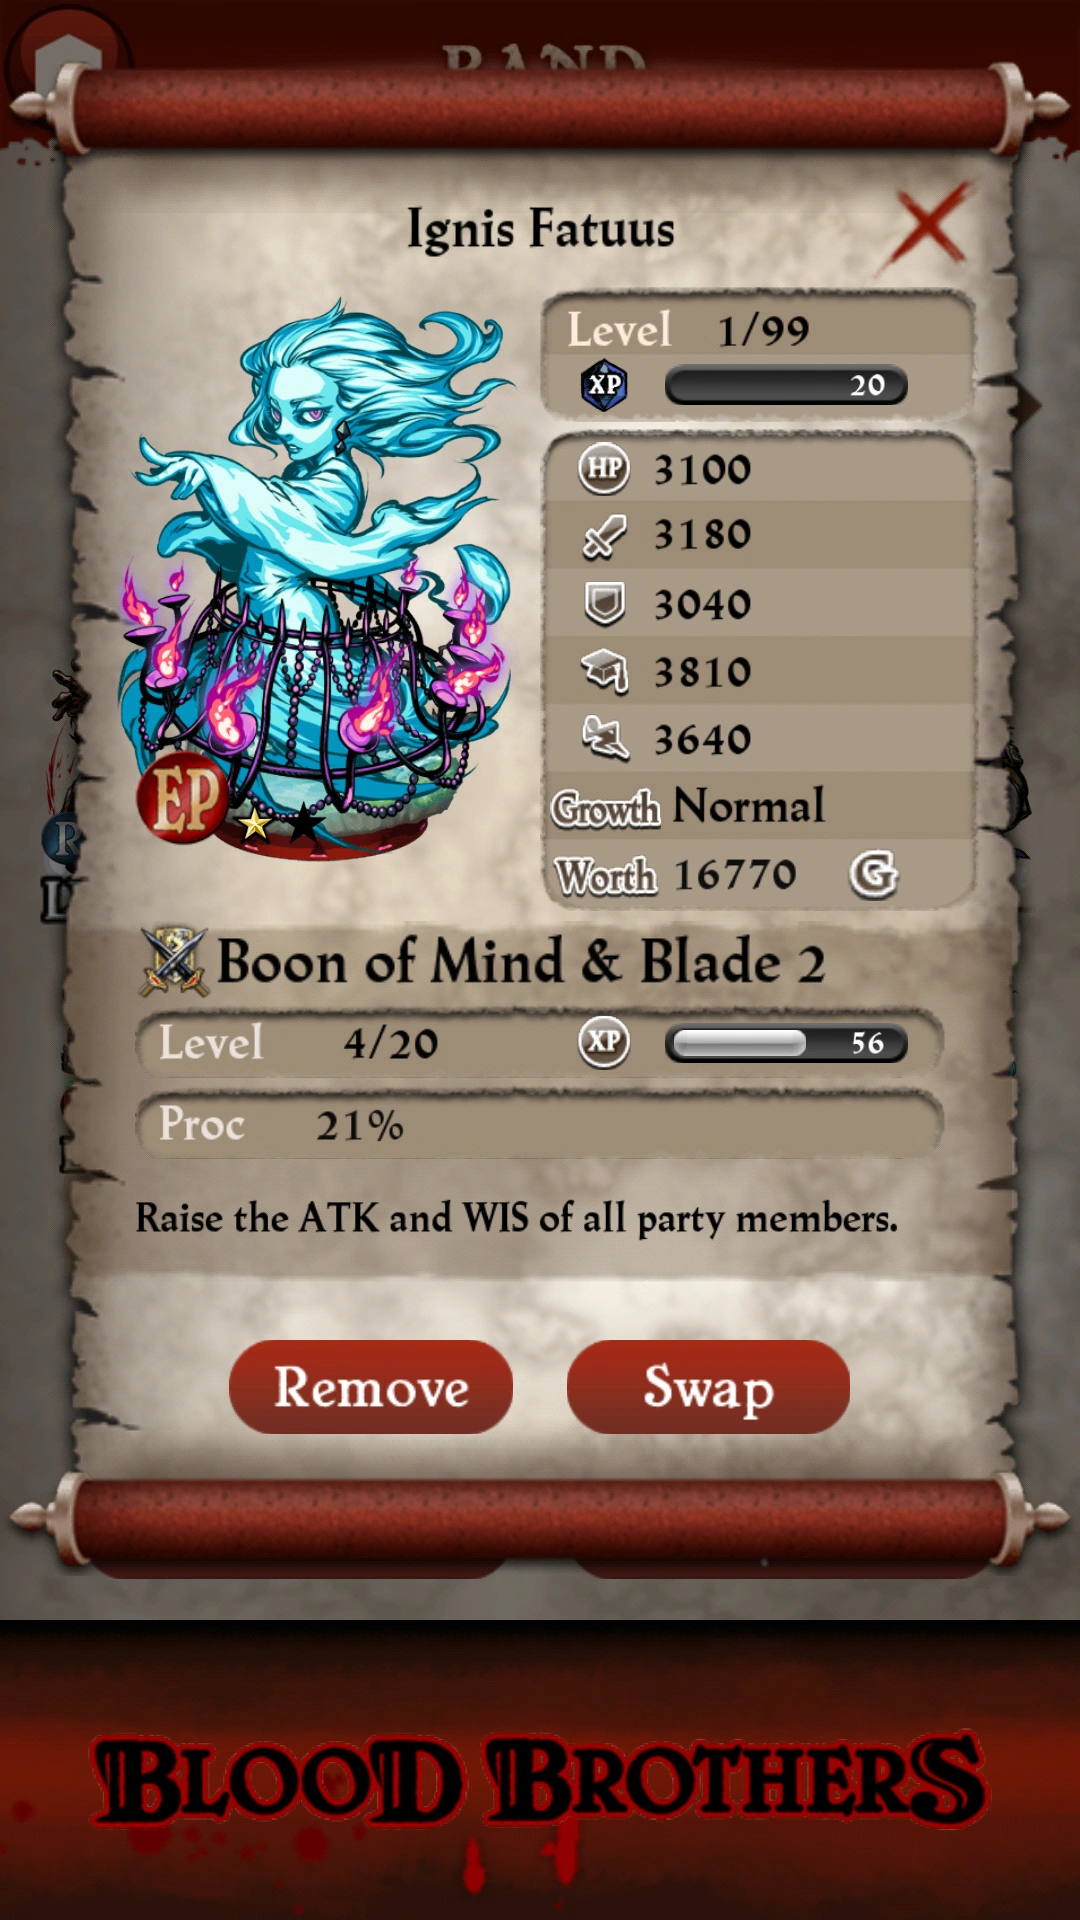1080x1920 pixels.
Task: Tap the sword attack stat icon
Action: click(x=604, y=536)
